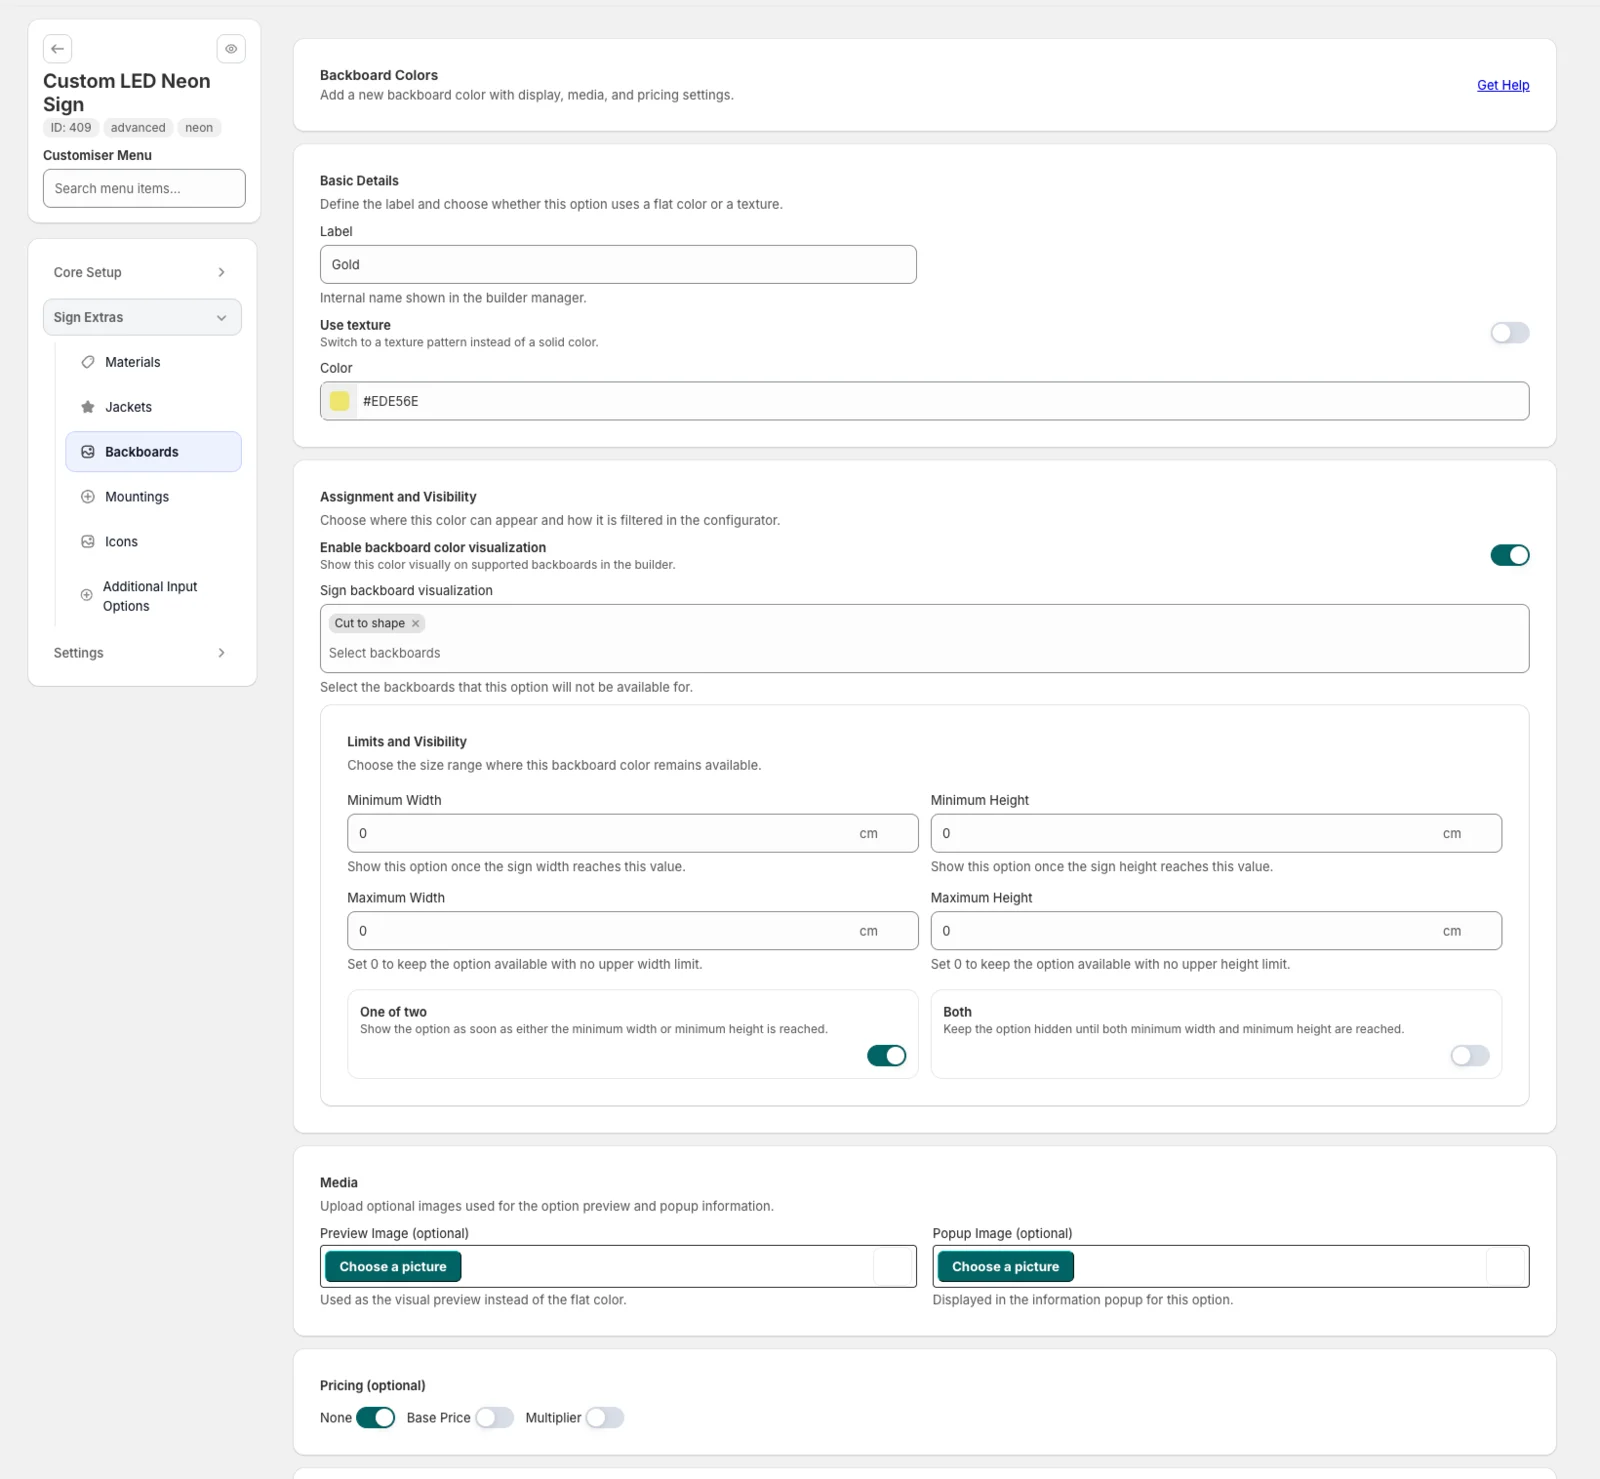Choose a picture for Preview Image
This screenshot has height=1479, width=1600.
[x=393, y=1267]
